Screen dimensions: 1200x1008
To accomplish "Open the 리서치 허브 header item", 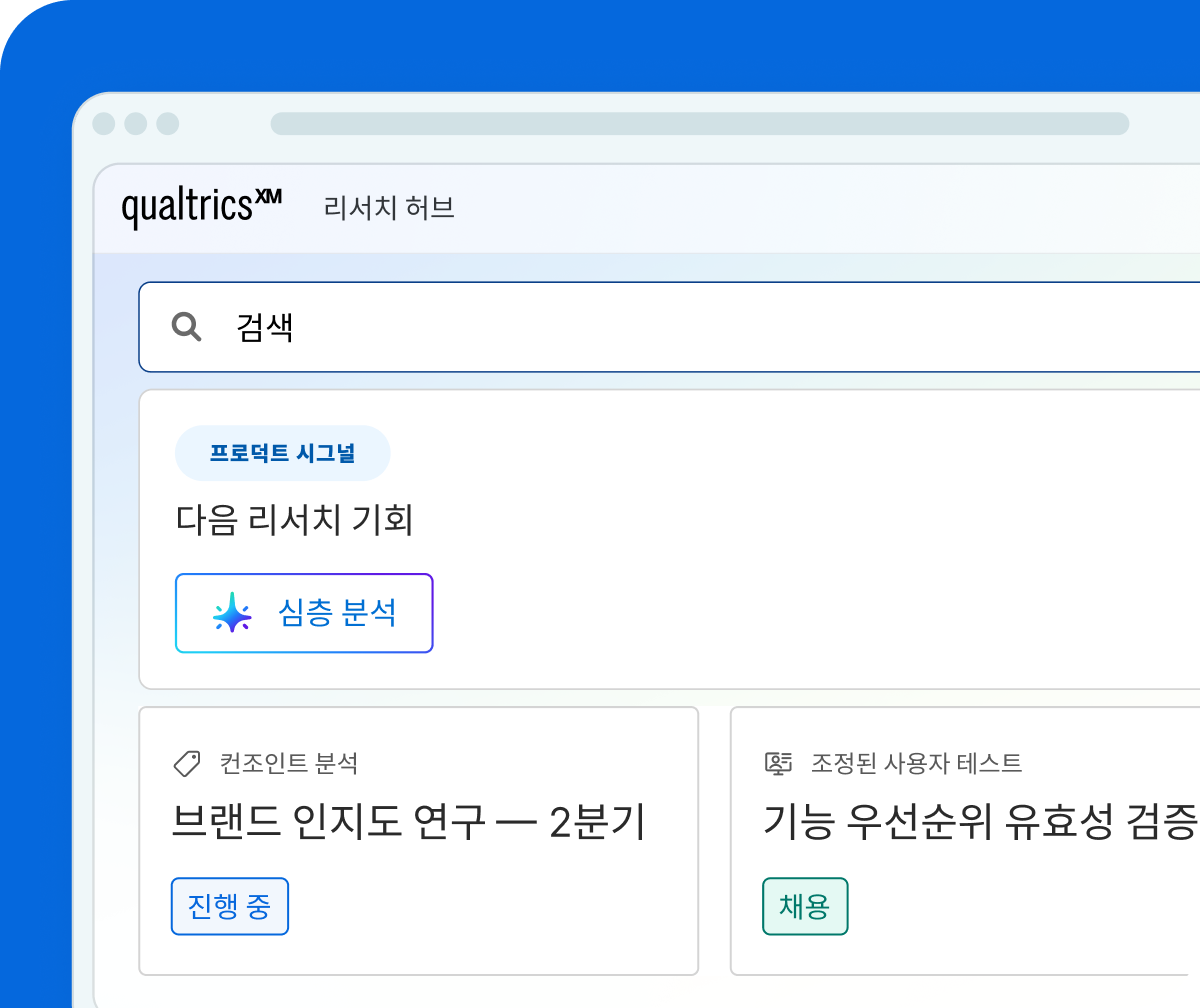I will click(389, 208).
